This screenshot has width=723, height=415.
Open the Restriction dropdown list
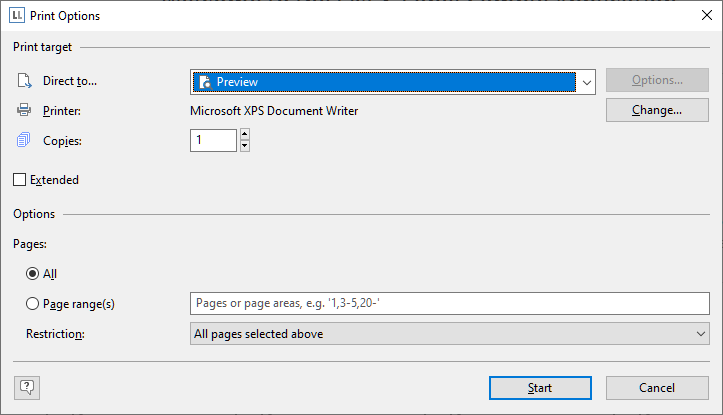point(450,333)
